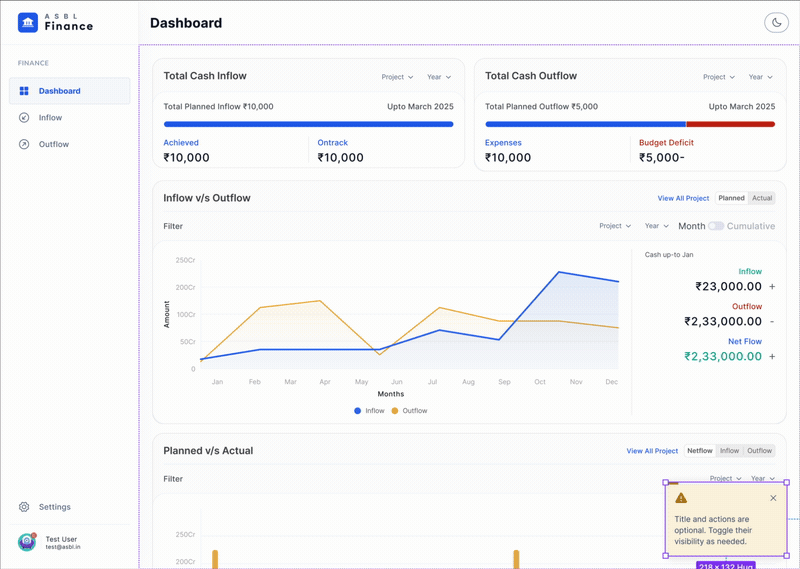The width and height of the screenshot is (800, 569).
Task: Click the Inflow arrow icon in sidebar
Action: pos(24,117)
